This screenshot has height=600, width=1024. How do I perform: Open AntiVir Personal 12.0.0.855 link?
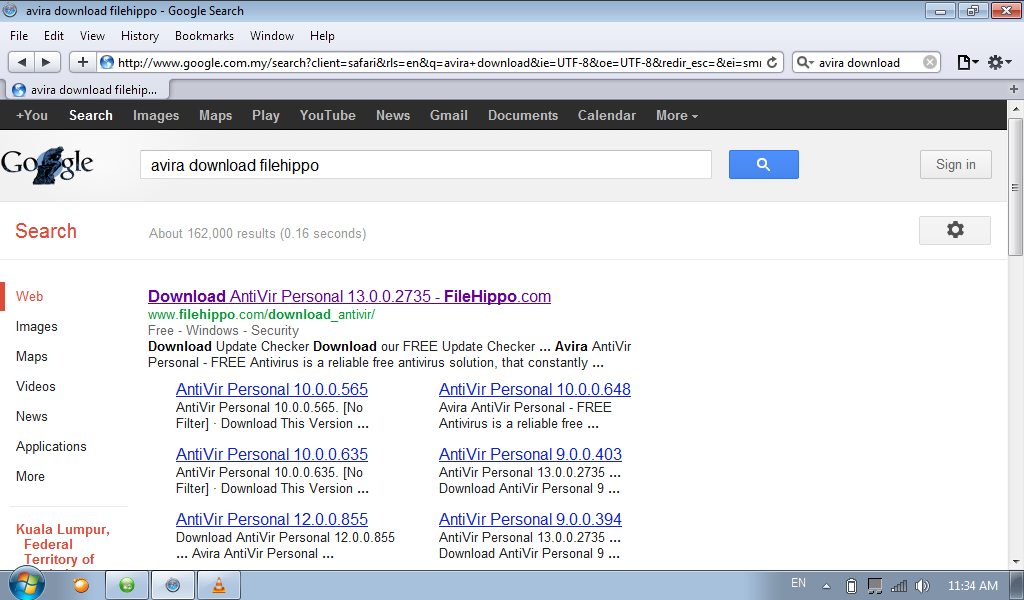(x=272, y=520)
